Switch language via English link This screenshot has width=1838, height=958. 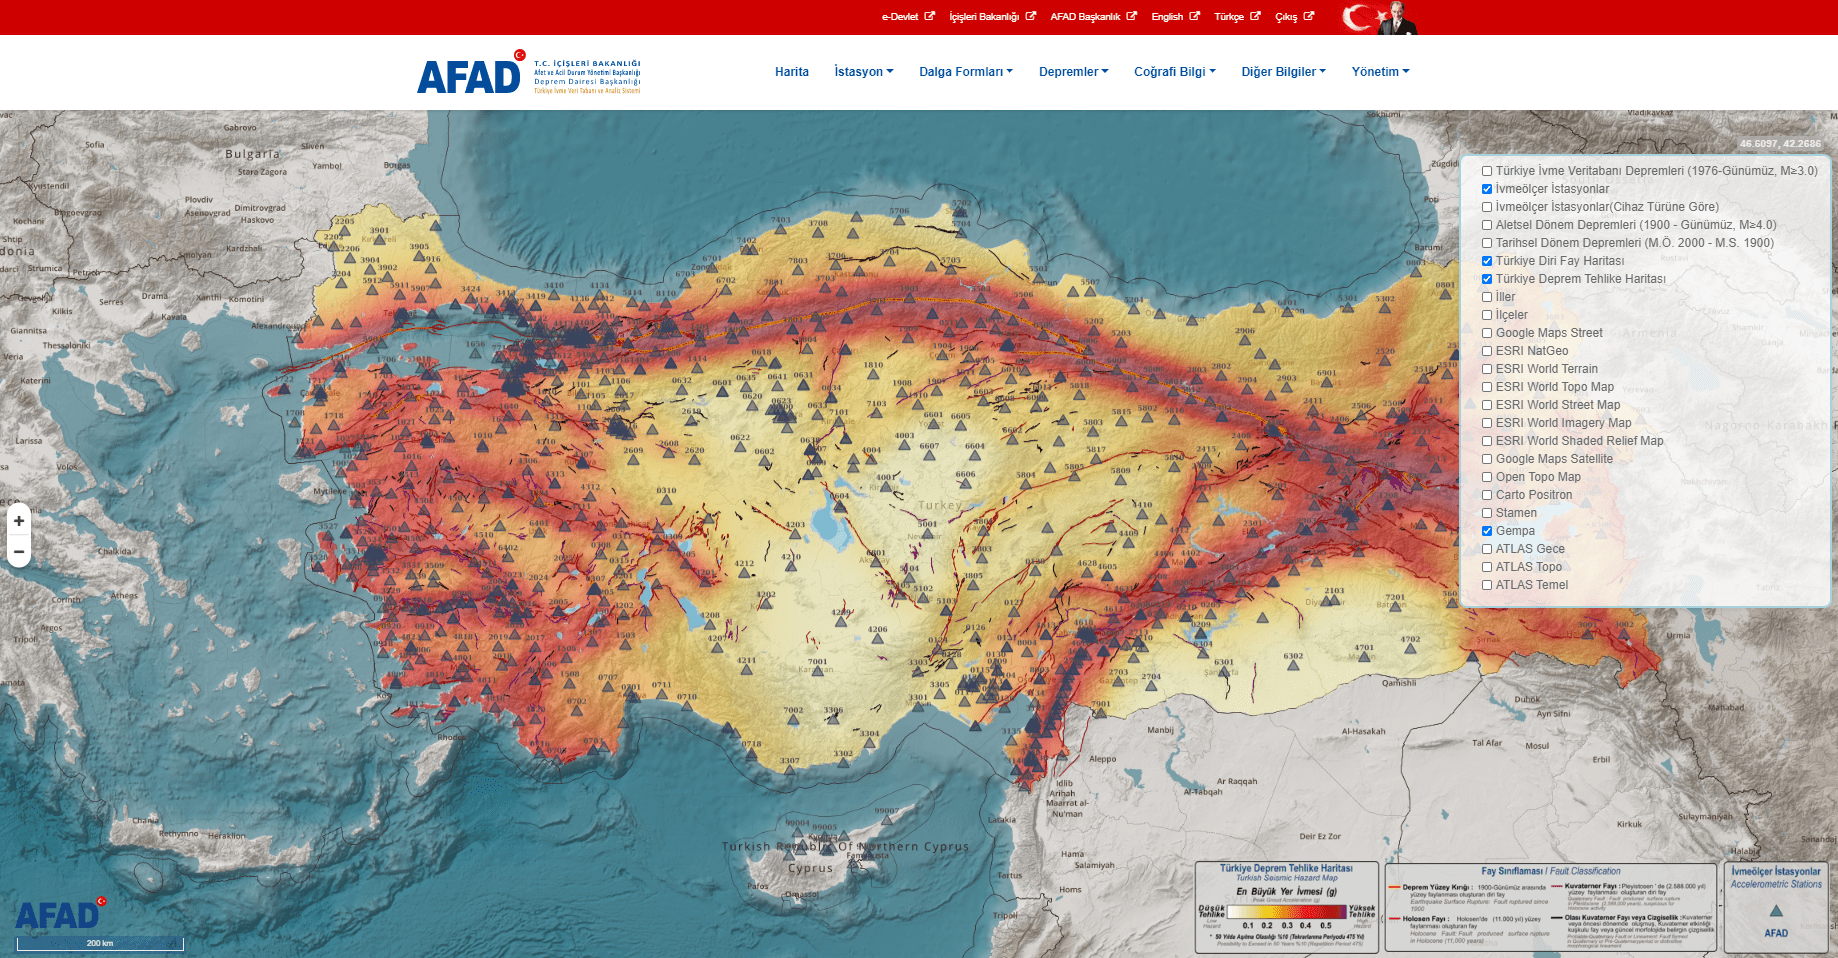click(1167, 17)
